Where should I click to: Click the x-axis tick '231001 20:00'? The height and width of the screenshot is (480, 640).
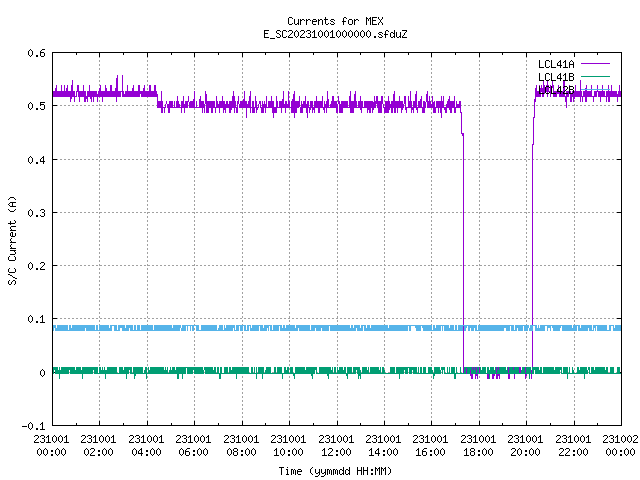525,446
